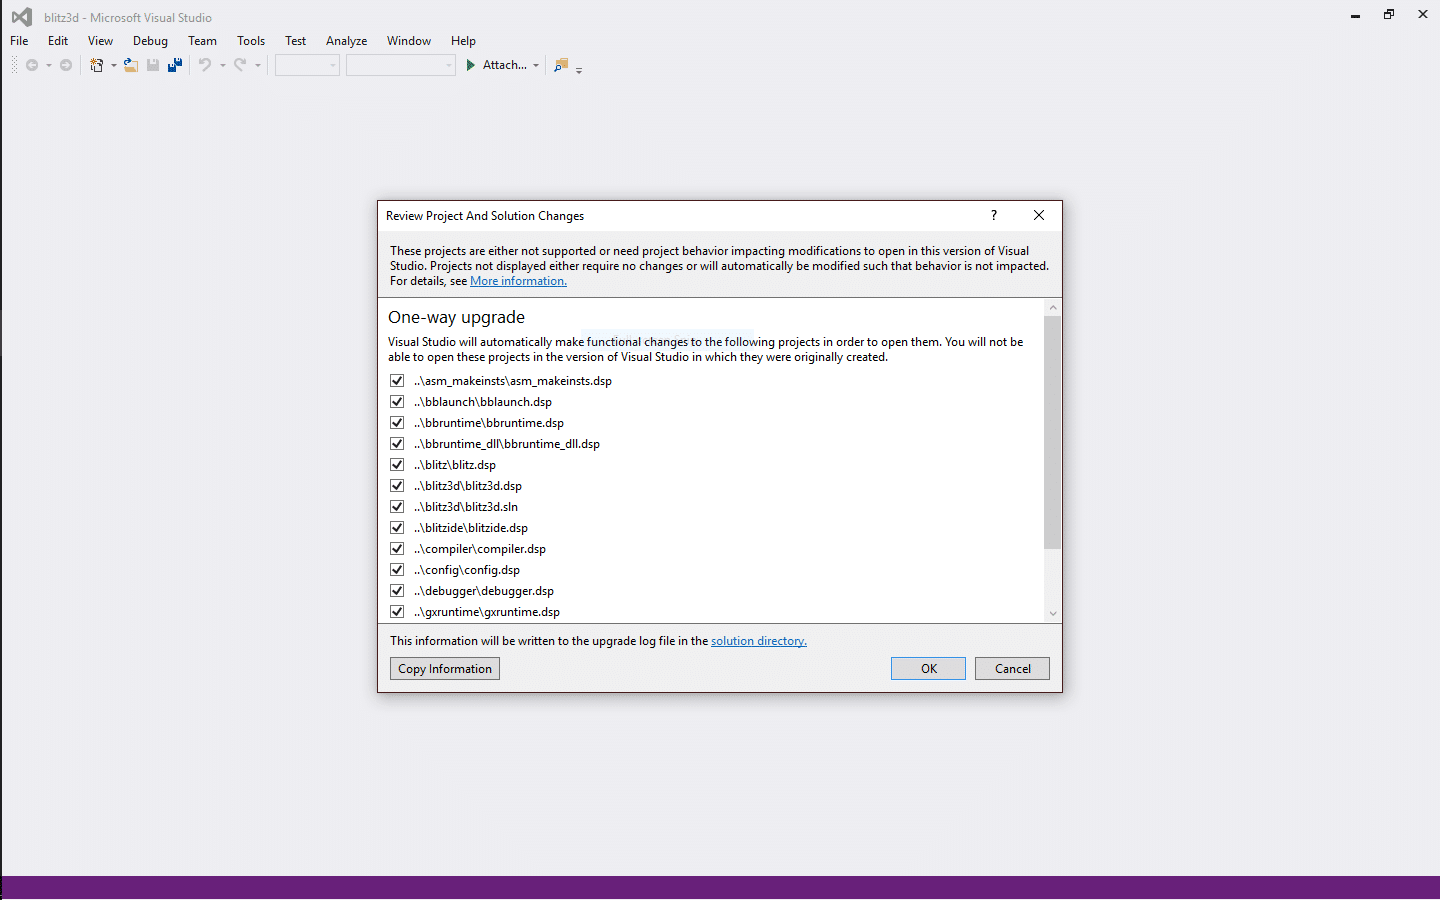Screen dimensions: 1440x900
Task: Click the scrollbar down arrow in dialog
Action: point(1052,614)
